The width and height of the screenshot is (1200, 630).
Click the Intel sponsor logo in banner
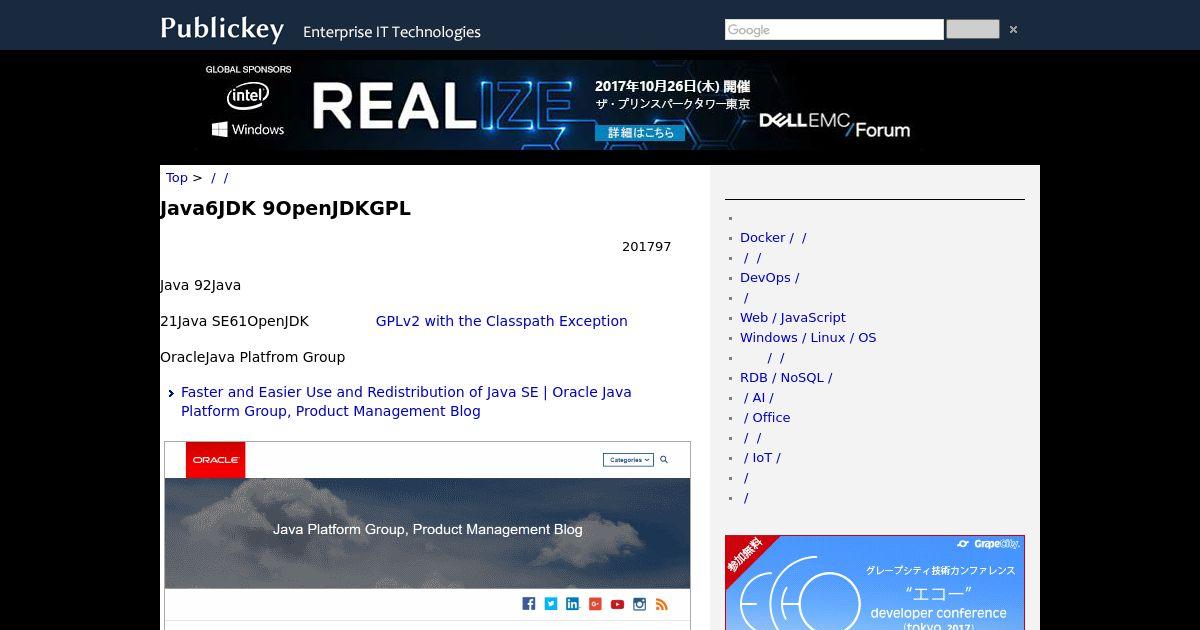pos(248,96)
